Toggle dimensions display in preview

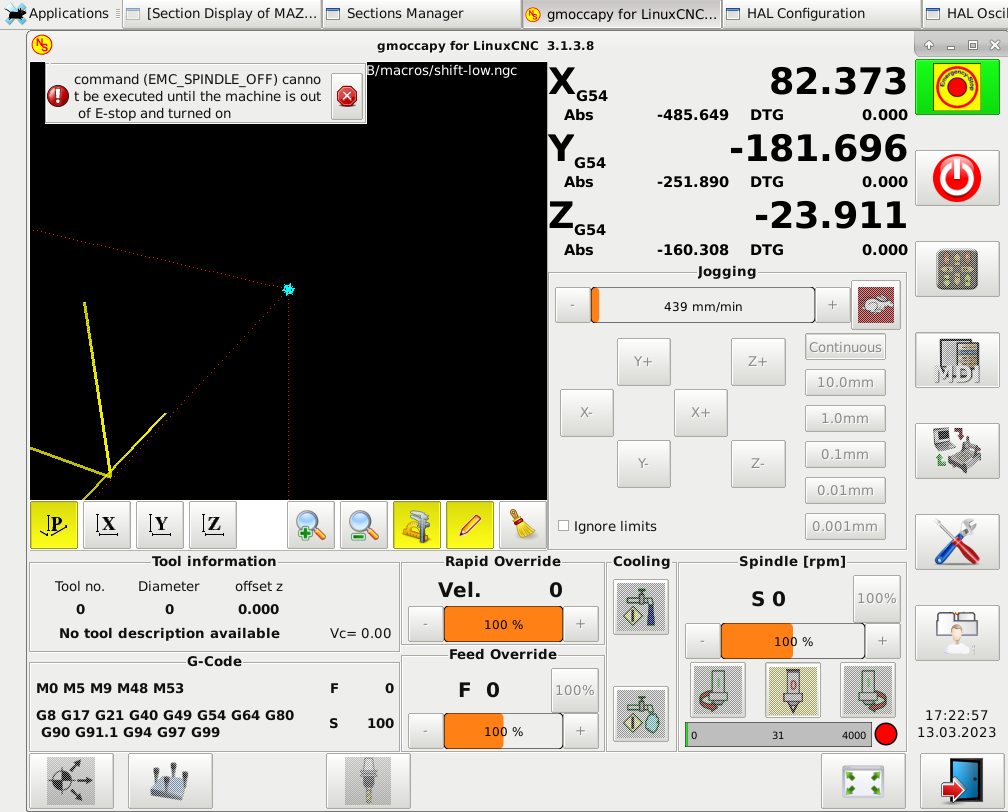click(x=417, y=525)
